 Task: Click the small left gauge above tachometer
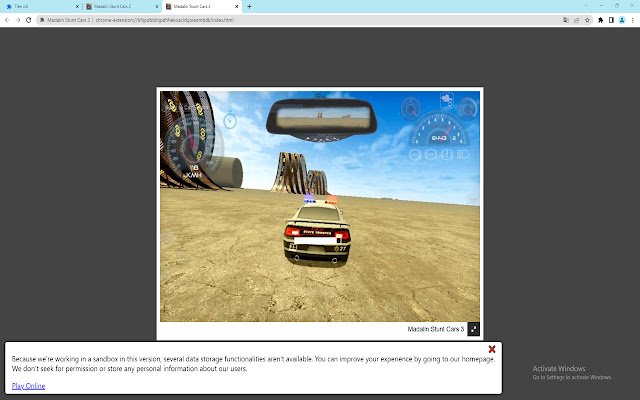coord(411,109)
